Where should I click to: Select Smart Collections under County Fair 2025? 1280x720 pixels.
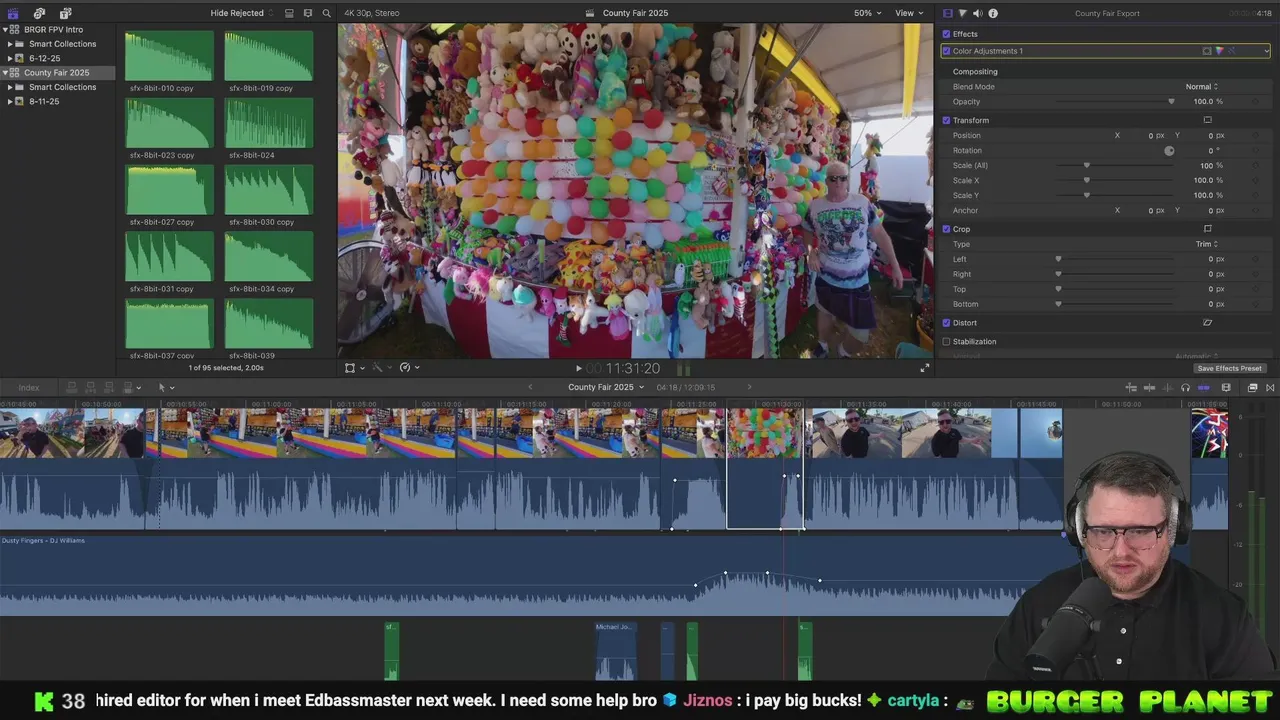tap(62, 87)
